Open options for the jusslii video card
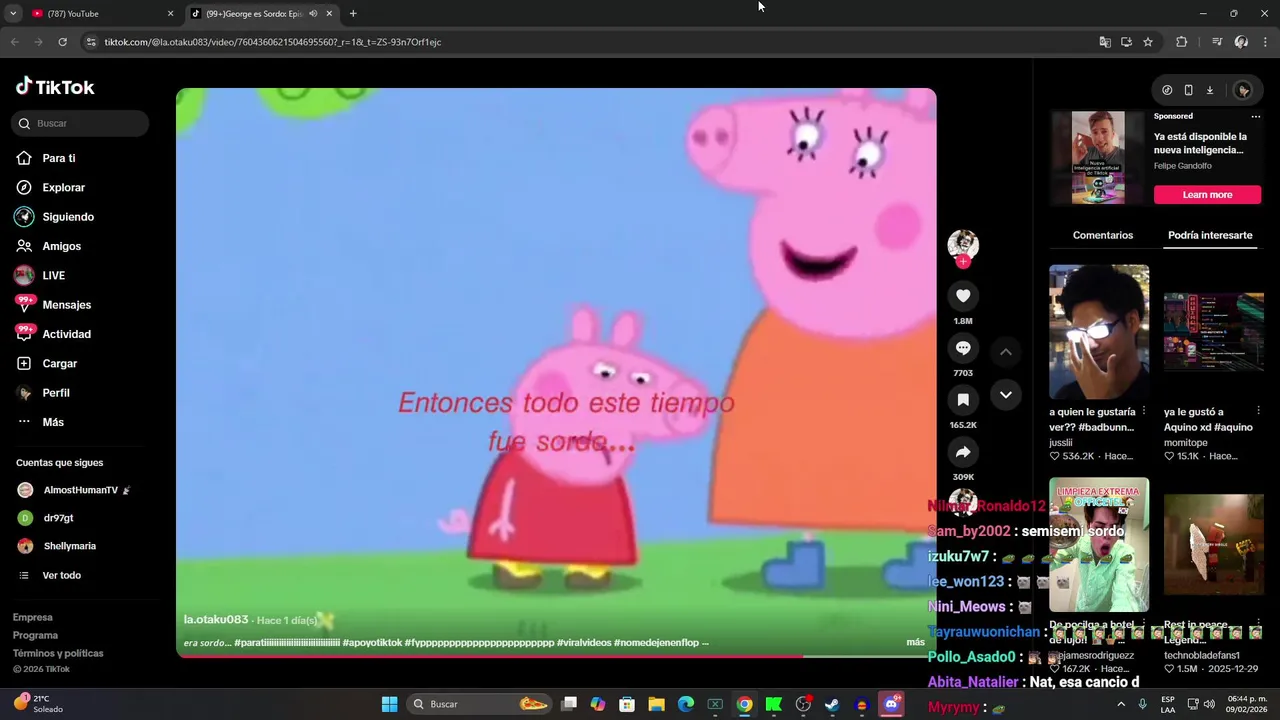1280x720 pixels. pos(1144,411)
